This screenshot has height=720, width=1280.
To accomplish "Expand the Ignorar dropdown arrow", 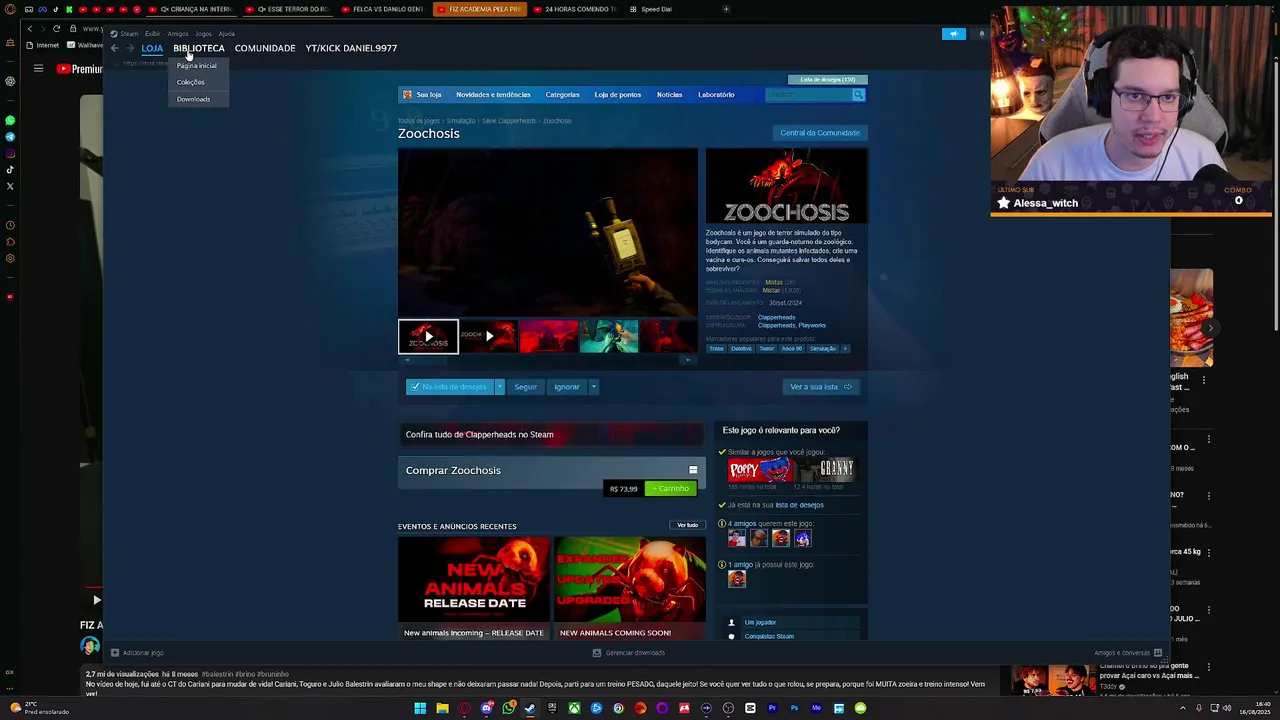I will (593, 387).
